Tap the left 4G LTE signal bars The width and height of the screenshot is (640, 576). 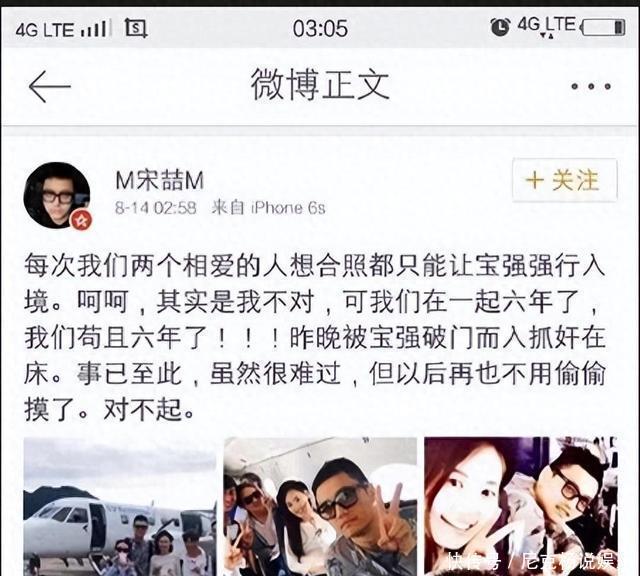coord(96,29)
